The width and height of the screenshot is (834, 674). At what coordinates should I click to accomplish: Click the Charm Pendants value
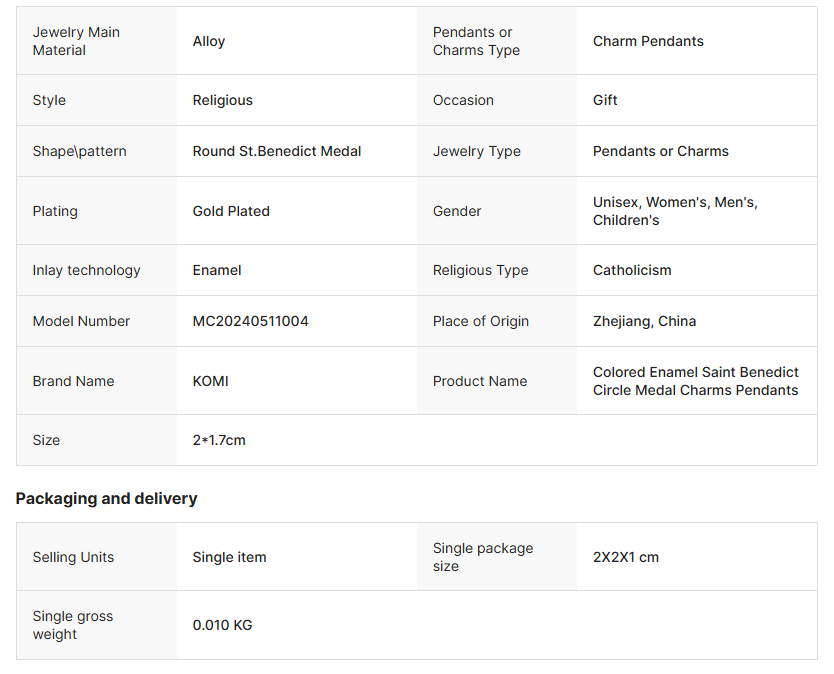coord(648,41)
